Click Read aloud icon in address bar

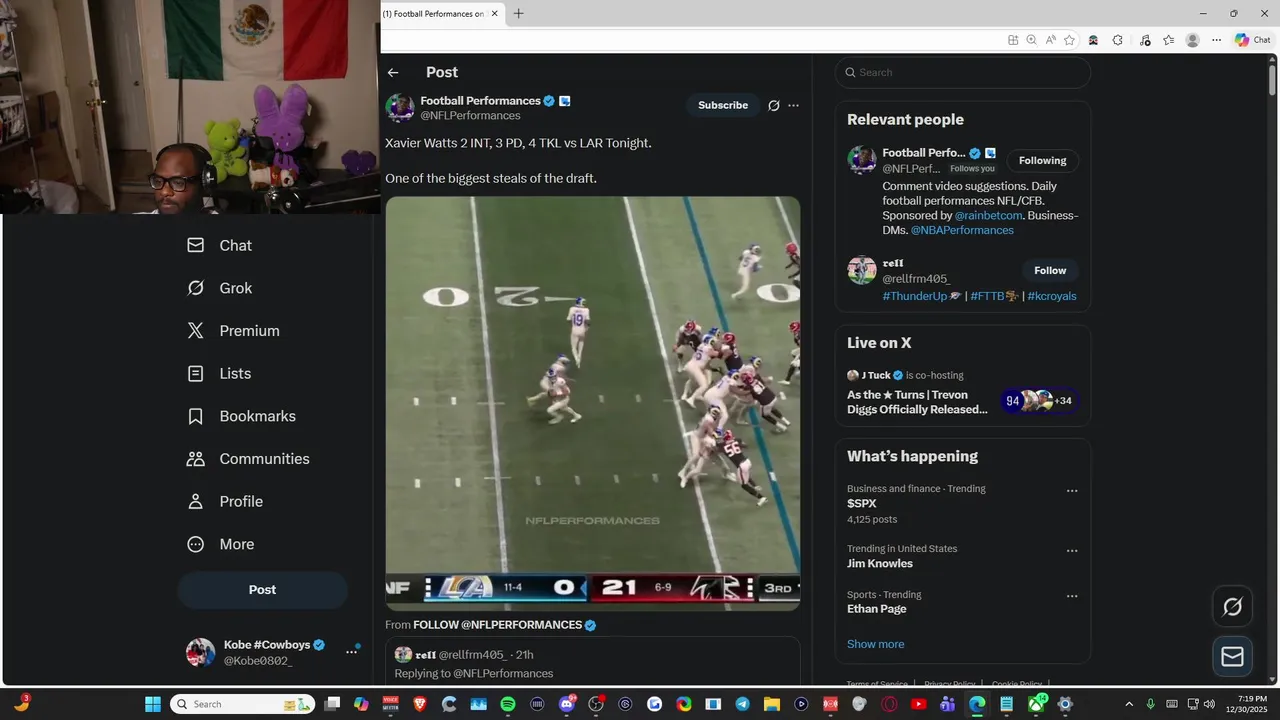1050,40
